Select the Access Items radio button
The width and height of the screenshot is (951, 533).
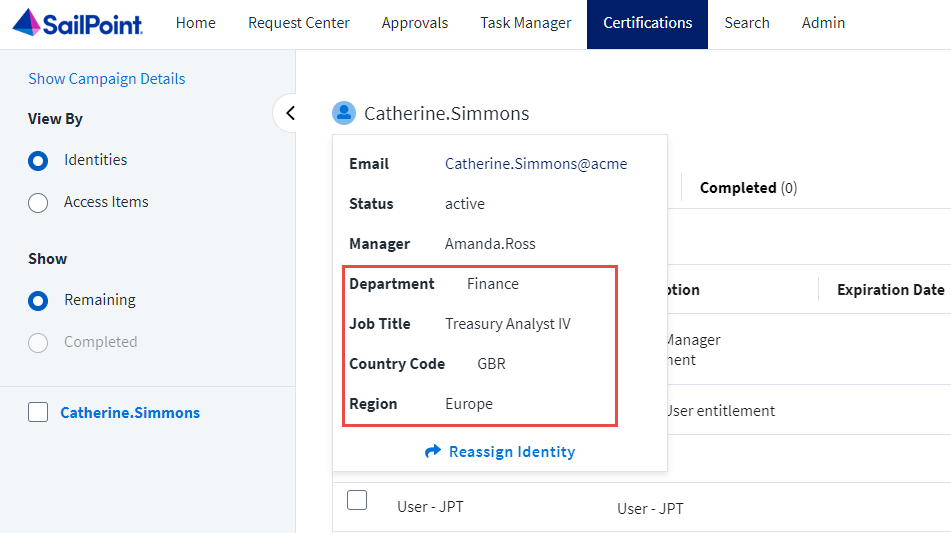click(38, 203)
